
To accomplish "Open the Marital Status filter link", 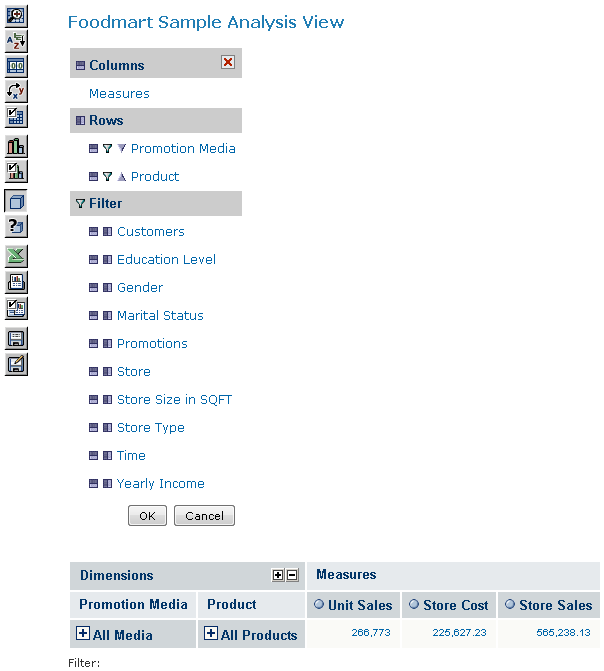I will (160, 315).
